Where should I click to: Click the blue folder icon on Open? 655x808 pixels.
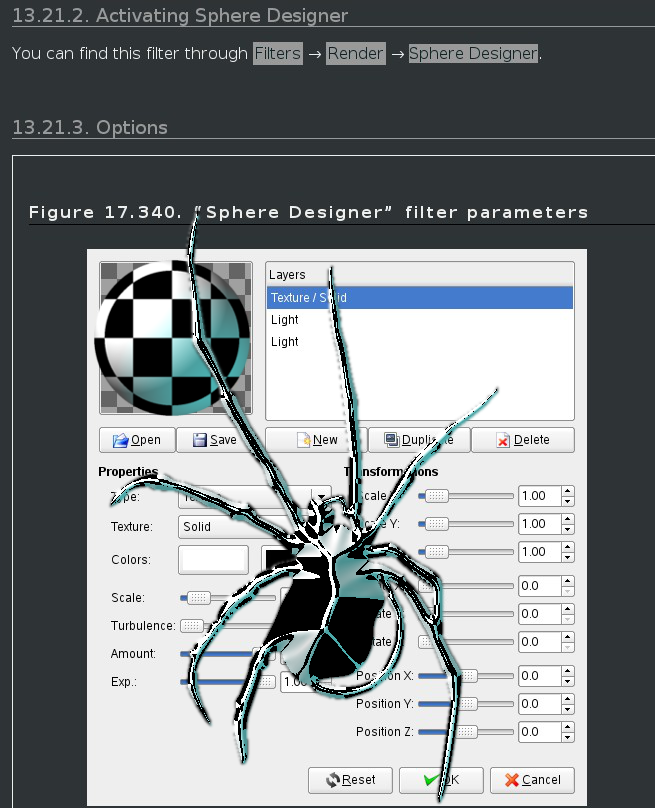(x=120, y=440)
